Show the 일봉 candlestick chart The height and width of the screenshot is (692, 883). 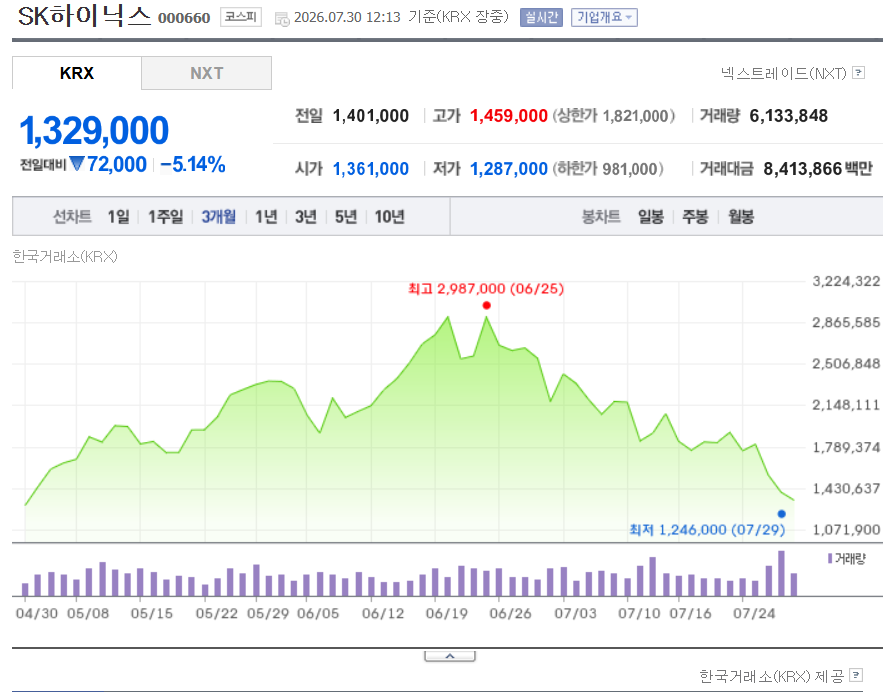pos(651,217)
